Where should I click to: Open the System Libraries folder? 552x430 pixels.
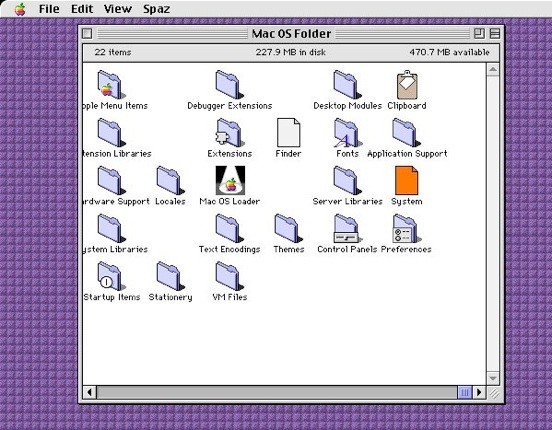pyautogui.click(x=111, y=228)
